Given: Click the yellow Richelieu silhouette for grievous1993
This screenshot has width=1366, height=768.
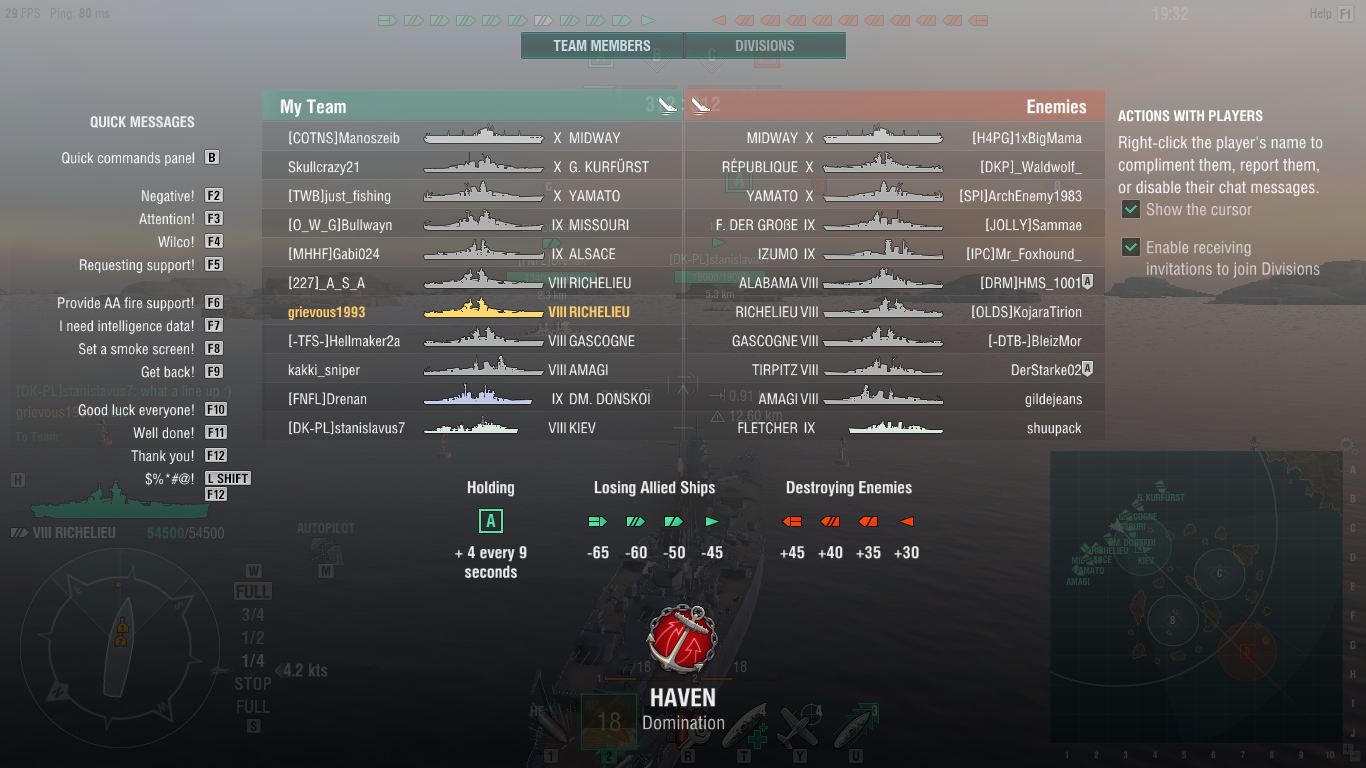Looking at the screenshot, I should 484,311.
